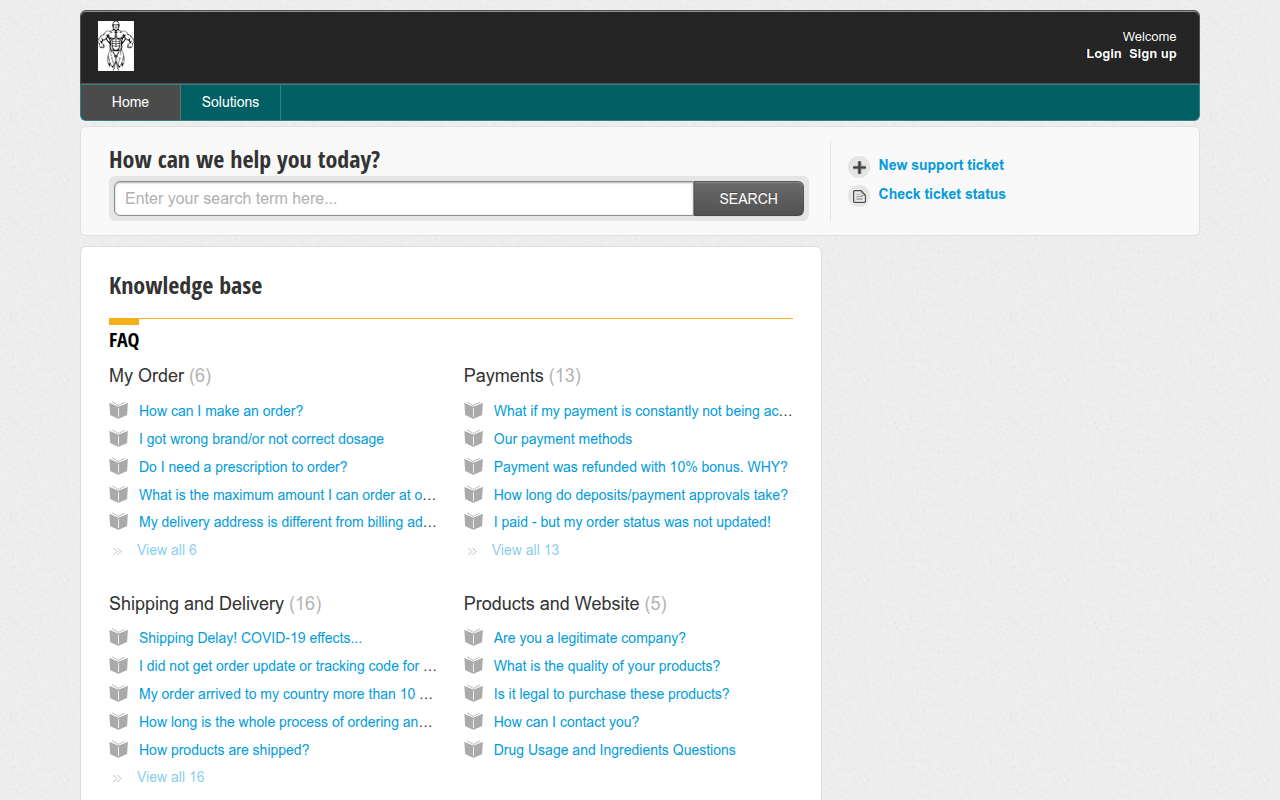1280x800 pixels.
Task: Open 'My delivery address is different from billing' article
Action: coord(288,522)
